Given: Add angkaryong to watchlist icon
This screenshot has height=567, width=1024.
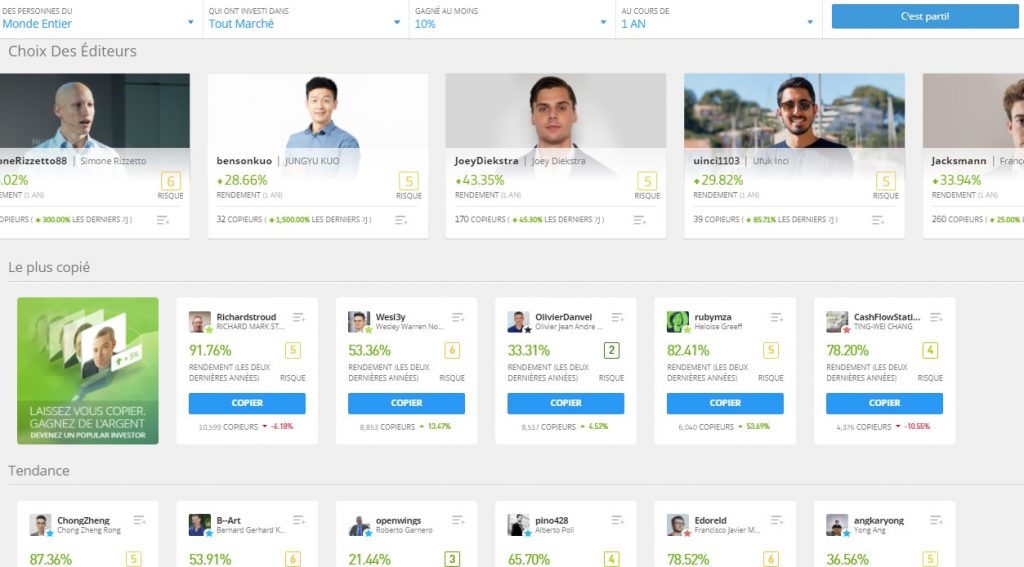Looking at the screenshot, I should click(936, 520).
